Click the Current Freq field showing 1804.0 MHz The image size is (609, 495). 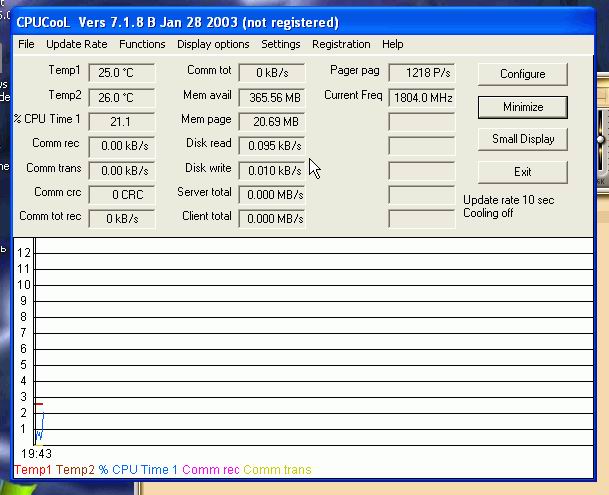tap(421, 97)
